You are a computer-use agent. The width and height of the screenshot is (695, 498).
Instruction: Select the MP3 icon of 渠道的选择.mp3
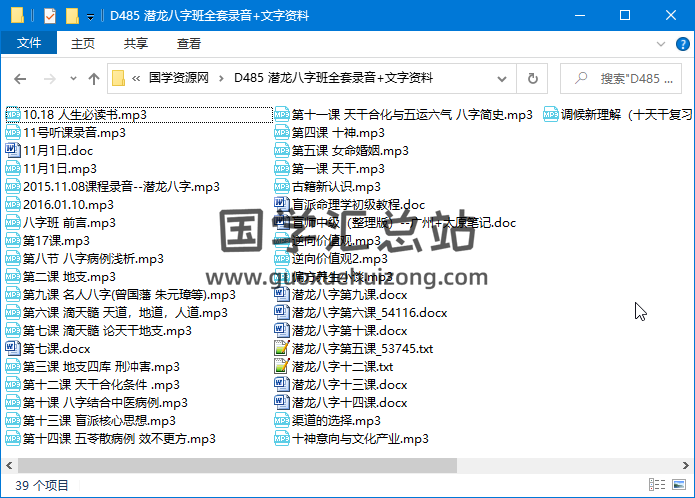click(282, 420)
